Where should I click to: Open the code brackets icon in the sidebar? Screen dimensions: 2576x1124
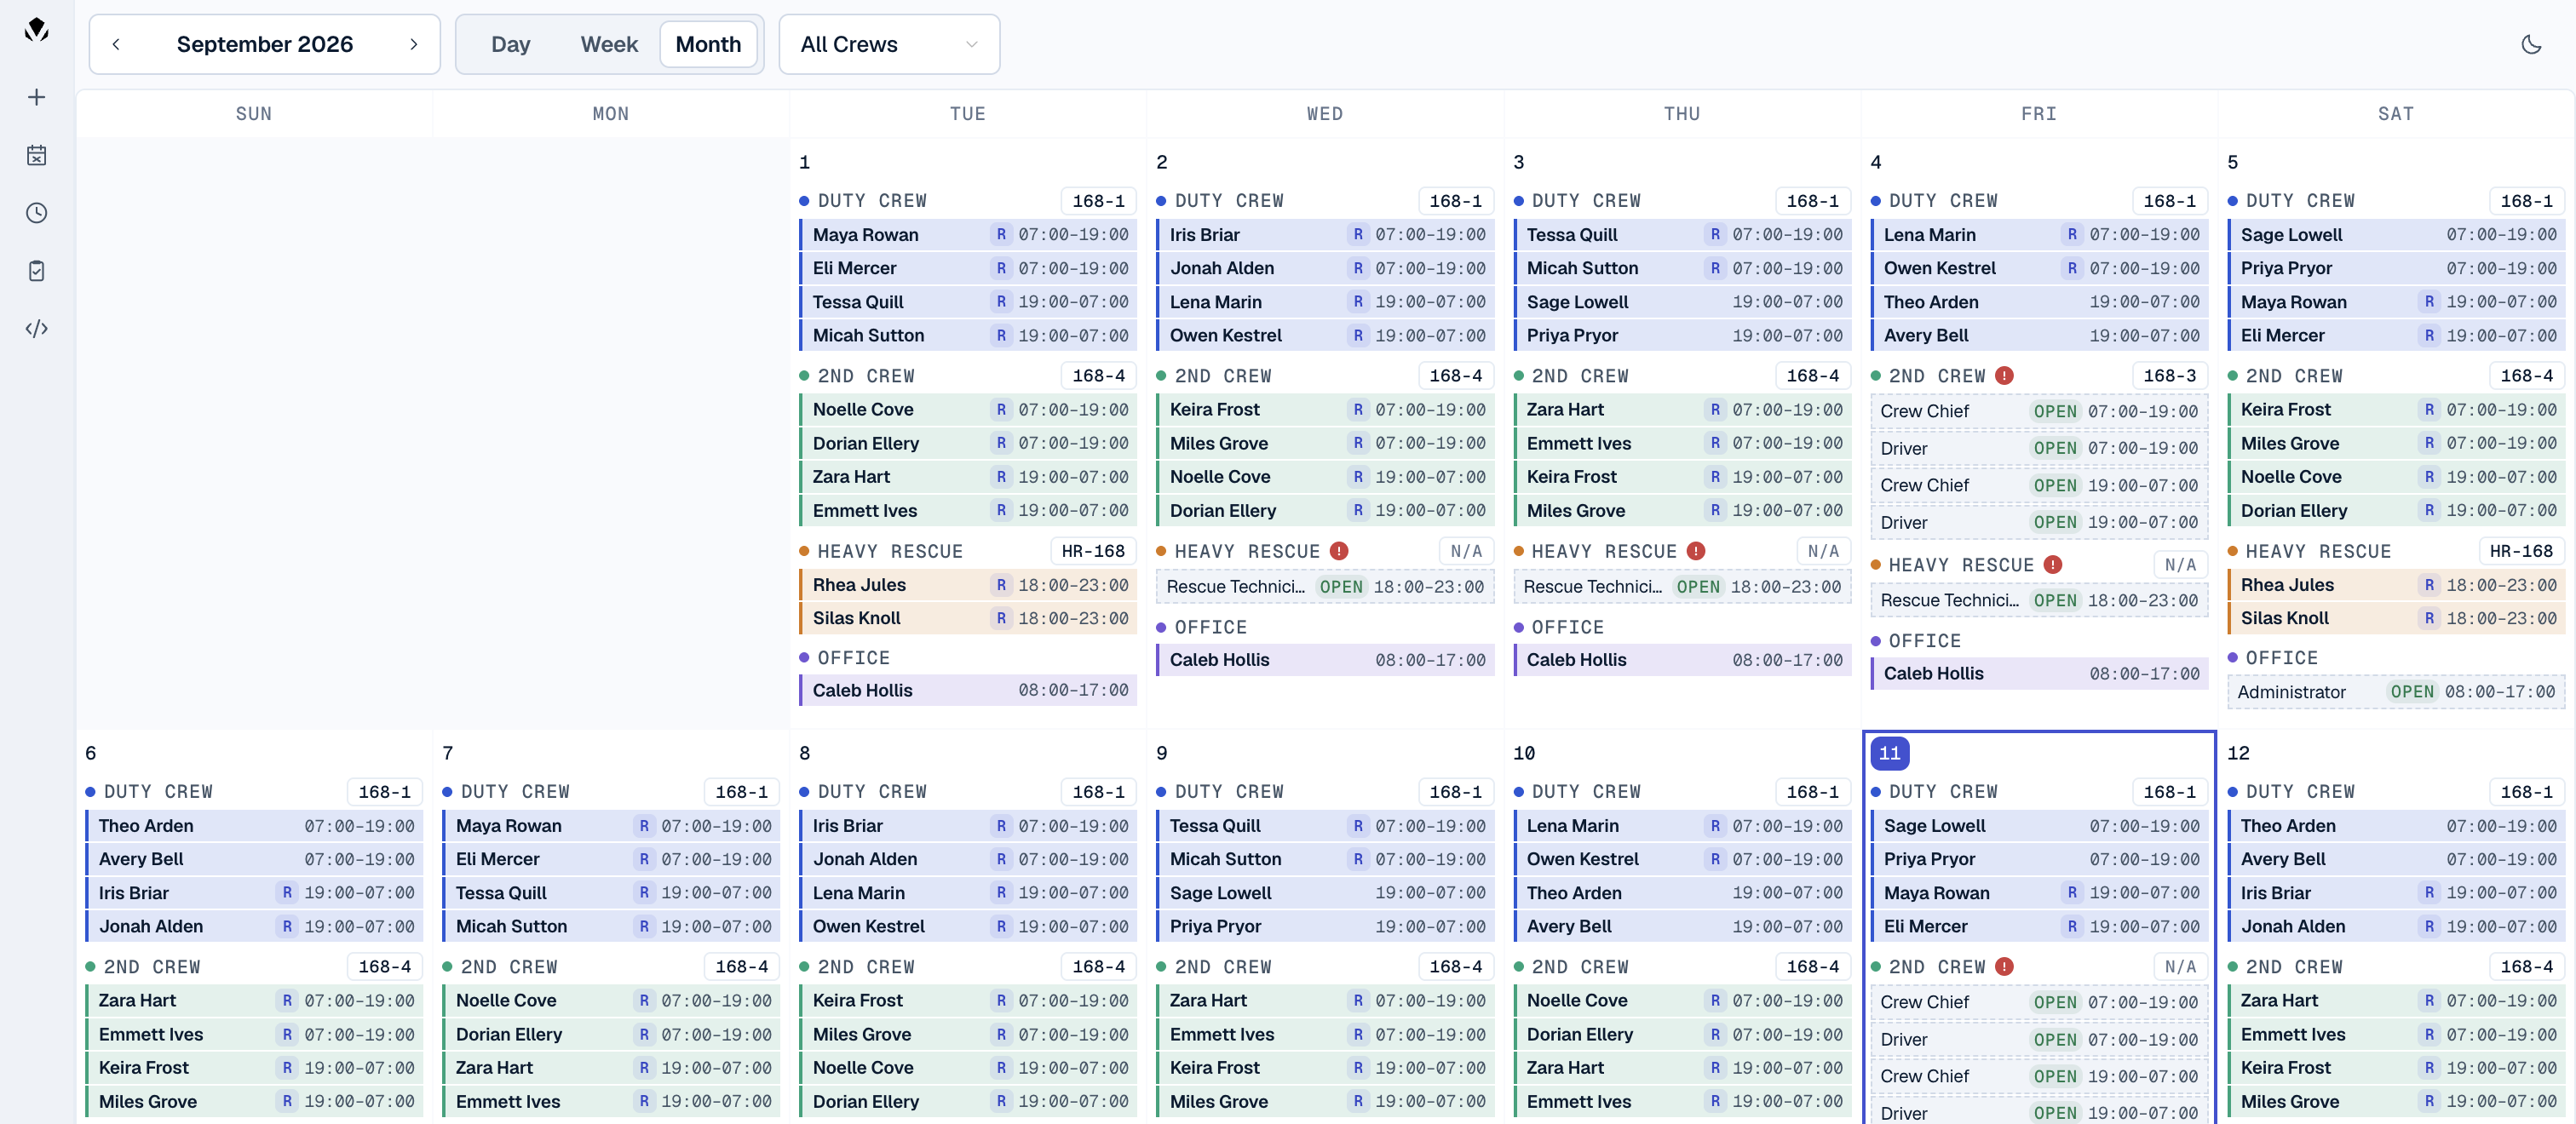click(37, 329)
